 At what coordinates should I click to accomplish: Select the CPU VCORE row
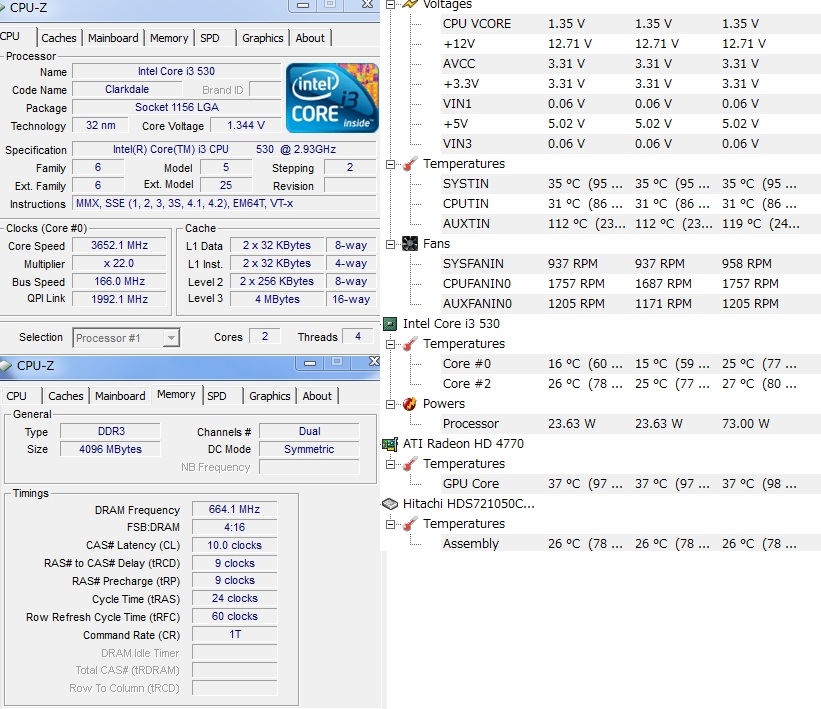pos(631,24)
